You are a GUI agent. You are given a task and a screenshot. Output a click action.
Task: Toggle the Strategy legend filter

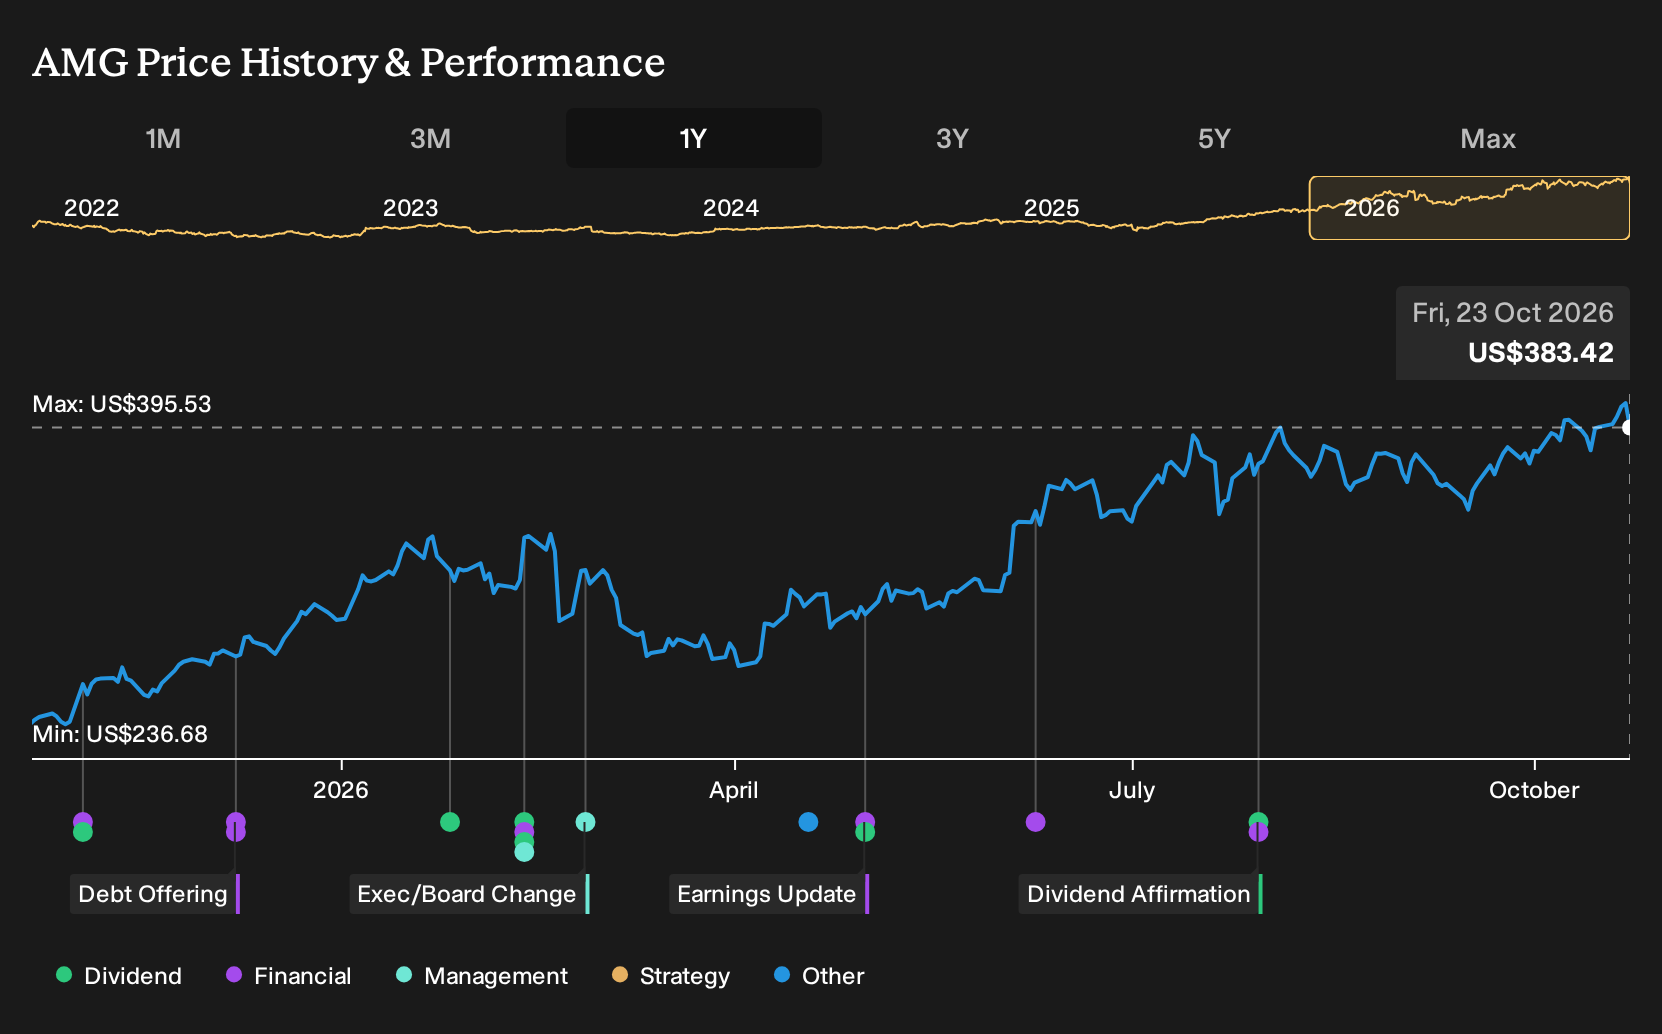click(671, 976)
